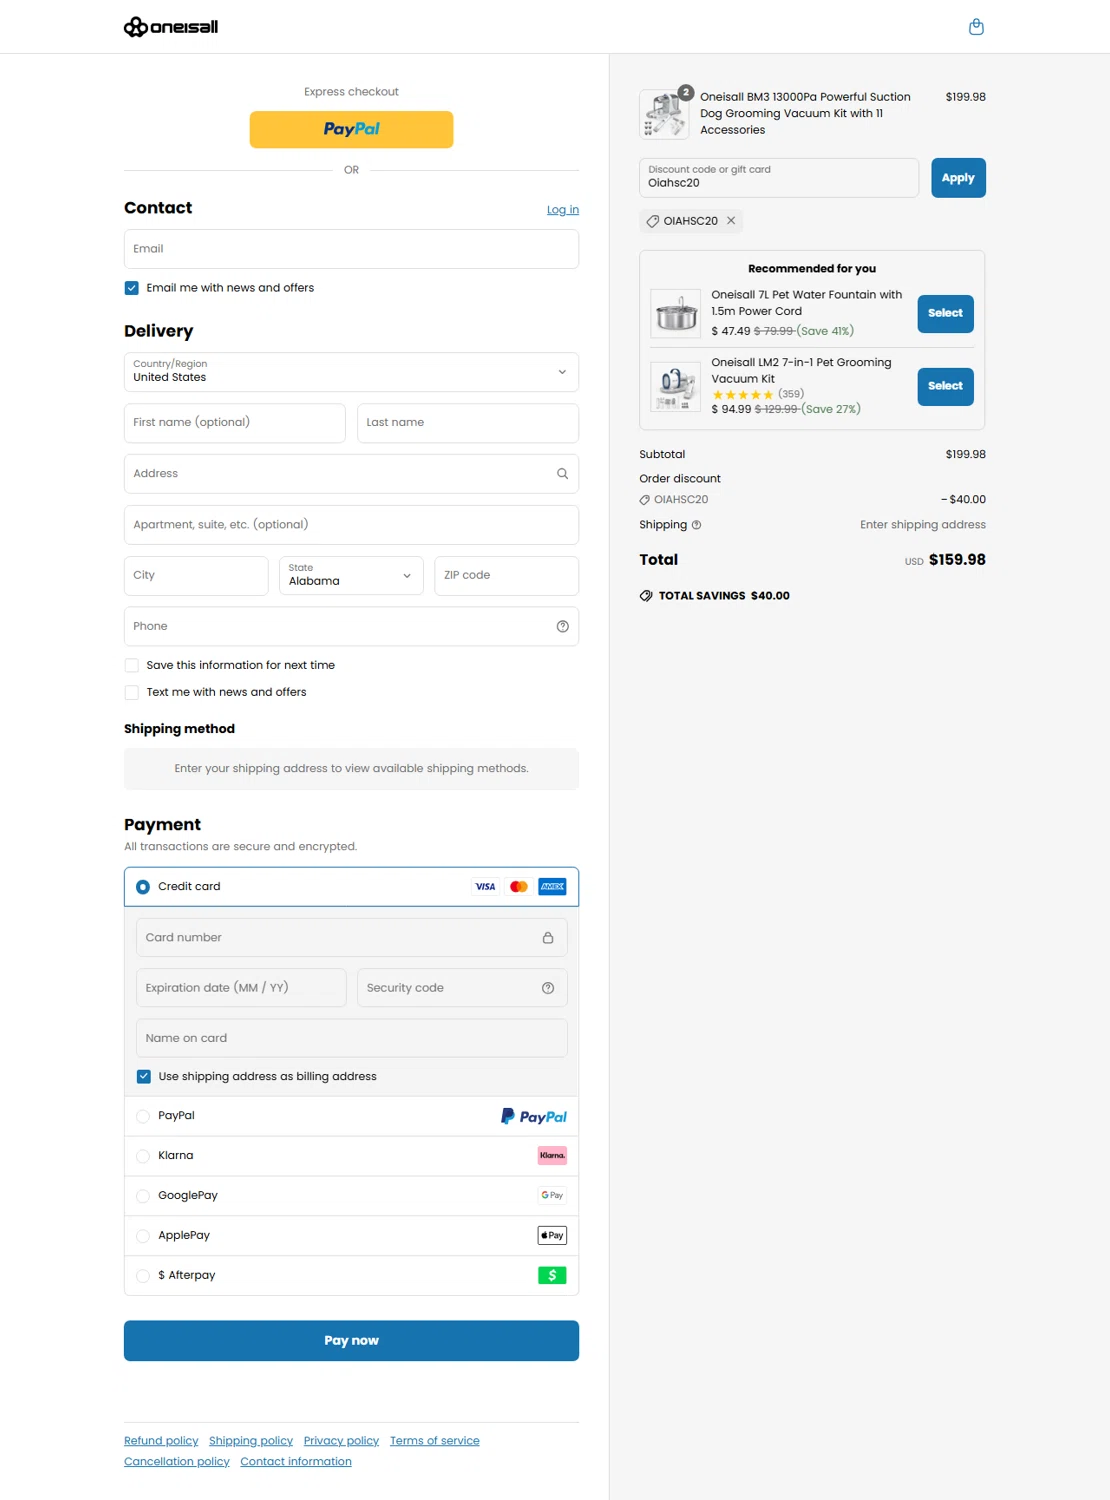This screenshot has width=1110, height=1500.
Task: Focus the Last name field
Action: click(468, 423)
